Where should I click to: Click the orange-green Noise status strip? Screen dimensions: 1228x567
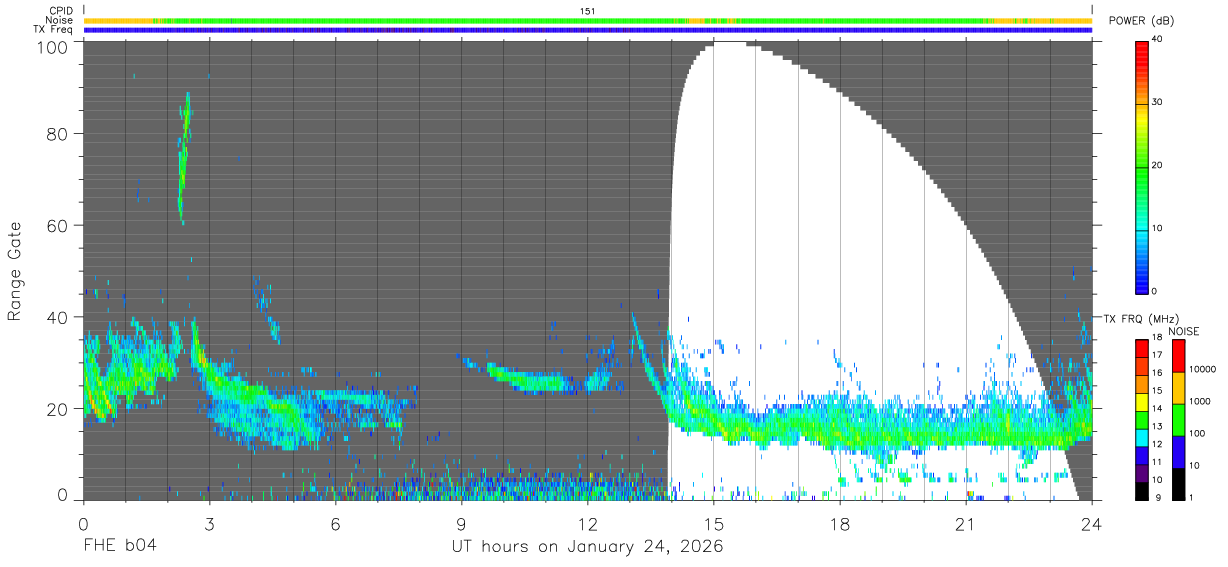[588, 20]
